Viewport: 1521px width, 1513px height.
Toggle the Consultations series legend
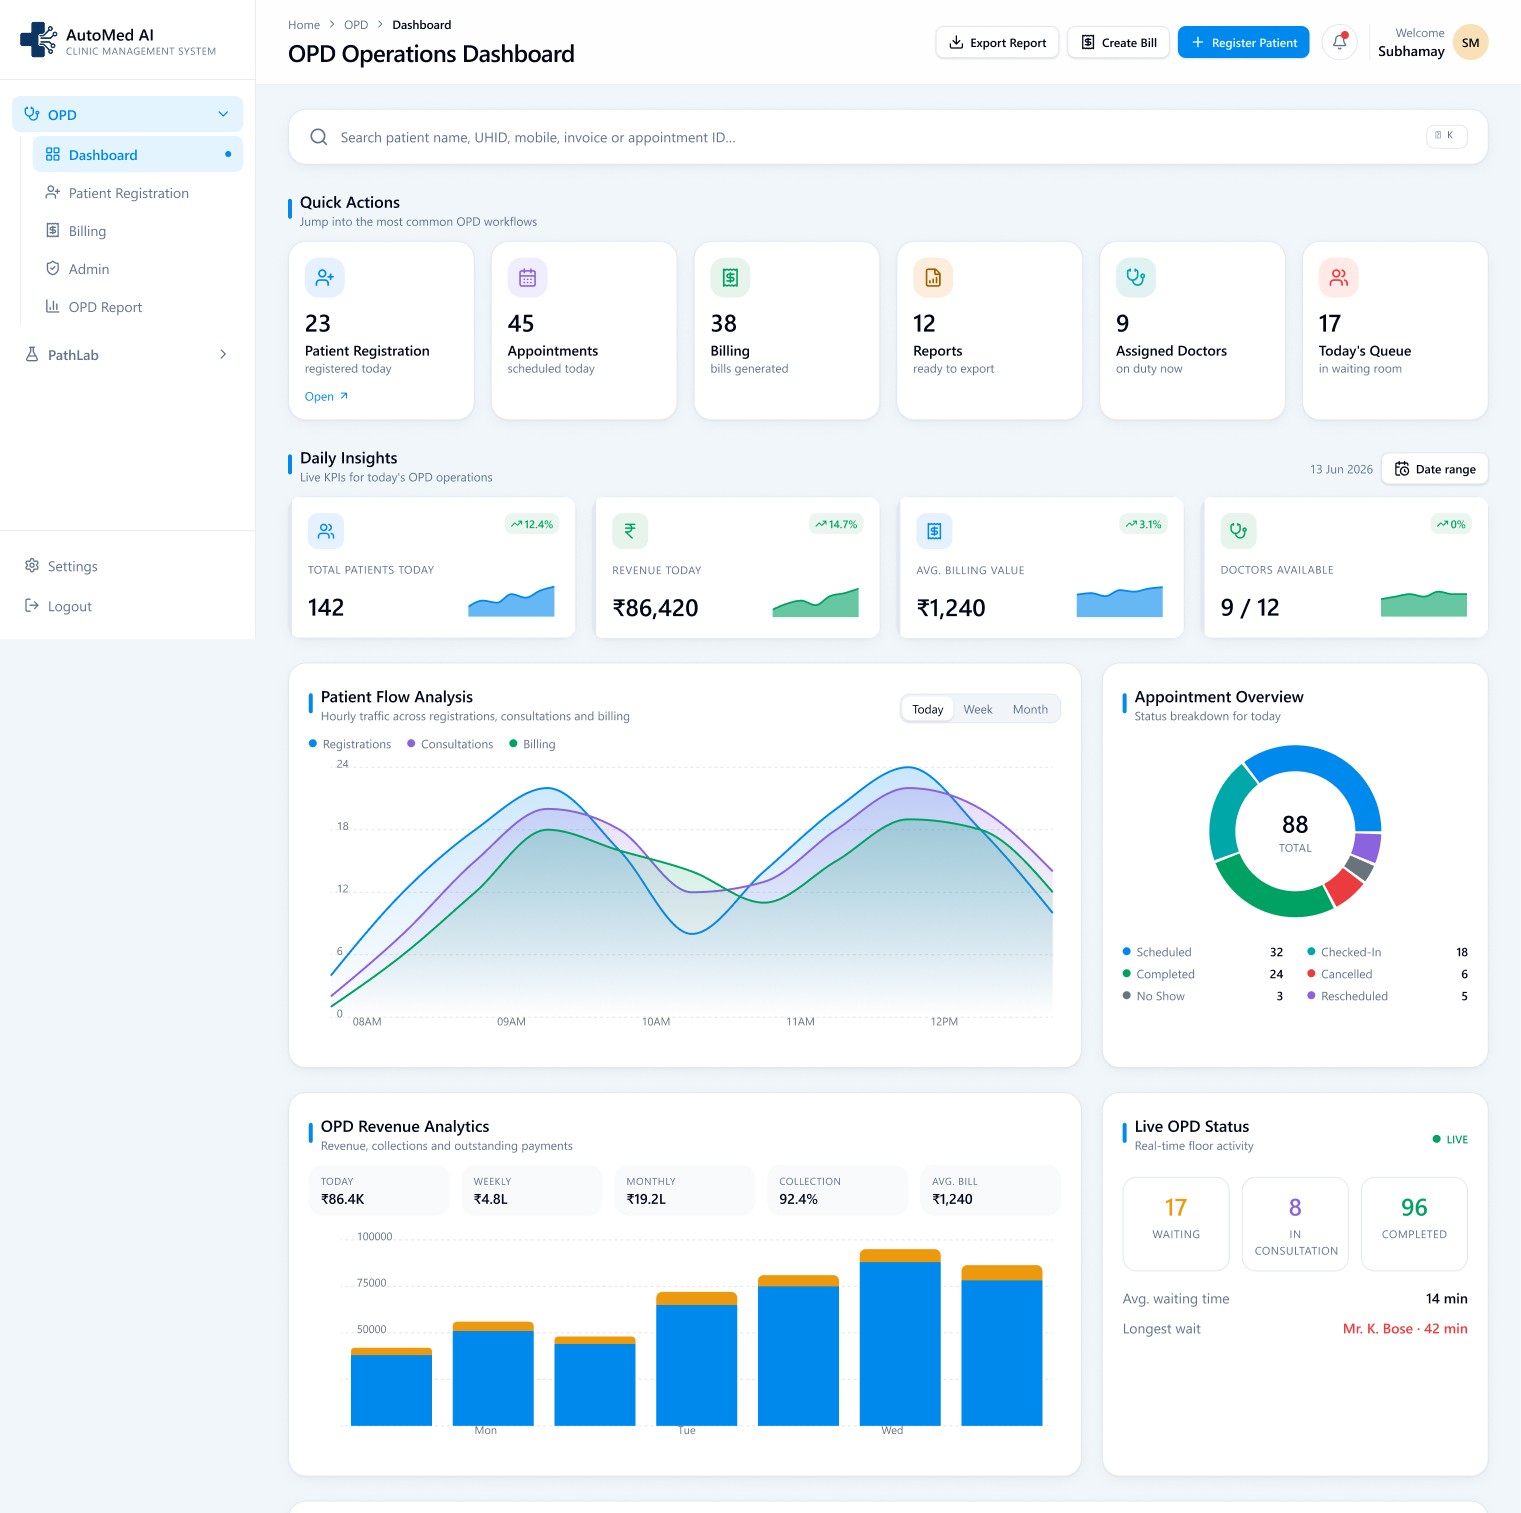point(450,744)
